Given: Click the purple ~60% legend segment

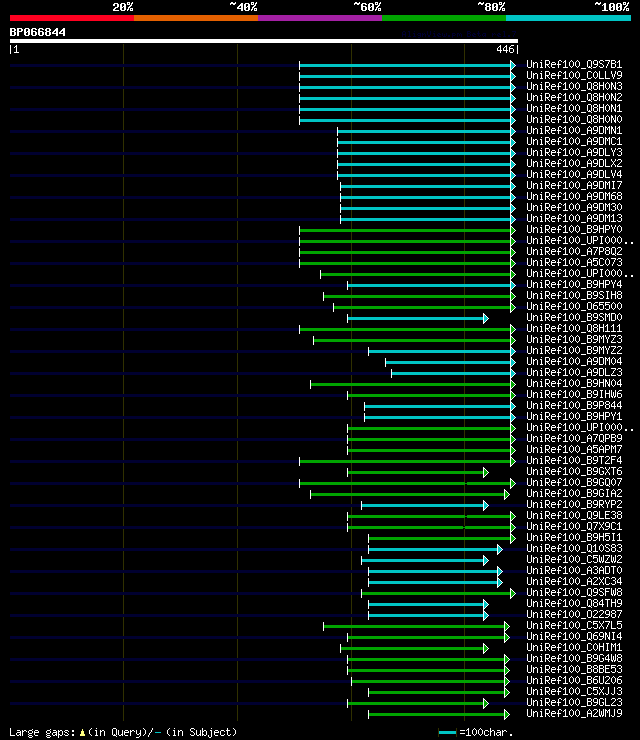Looking at the screenshot, I should pyautogui.click(x=320, y=18).
